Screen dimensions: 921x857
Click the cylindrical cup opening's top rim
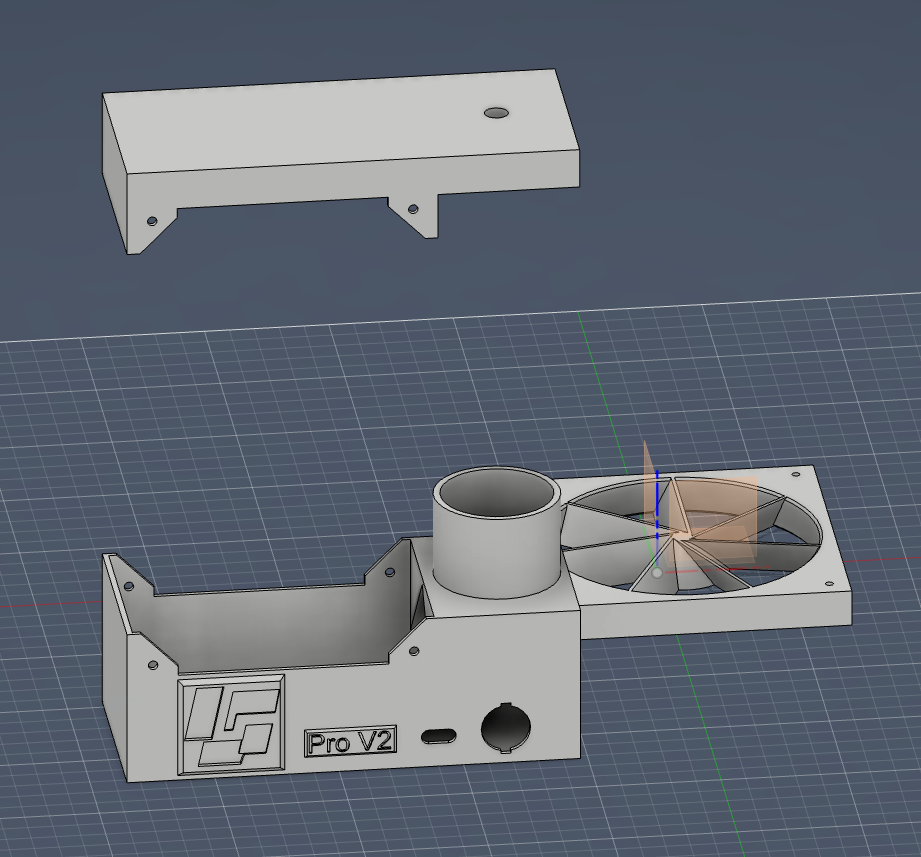tap(498, 493)
